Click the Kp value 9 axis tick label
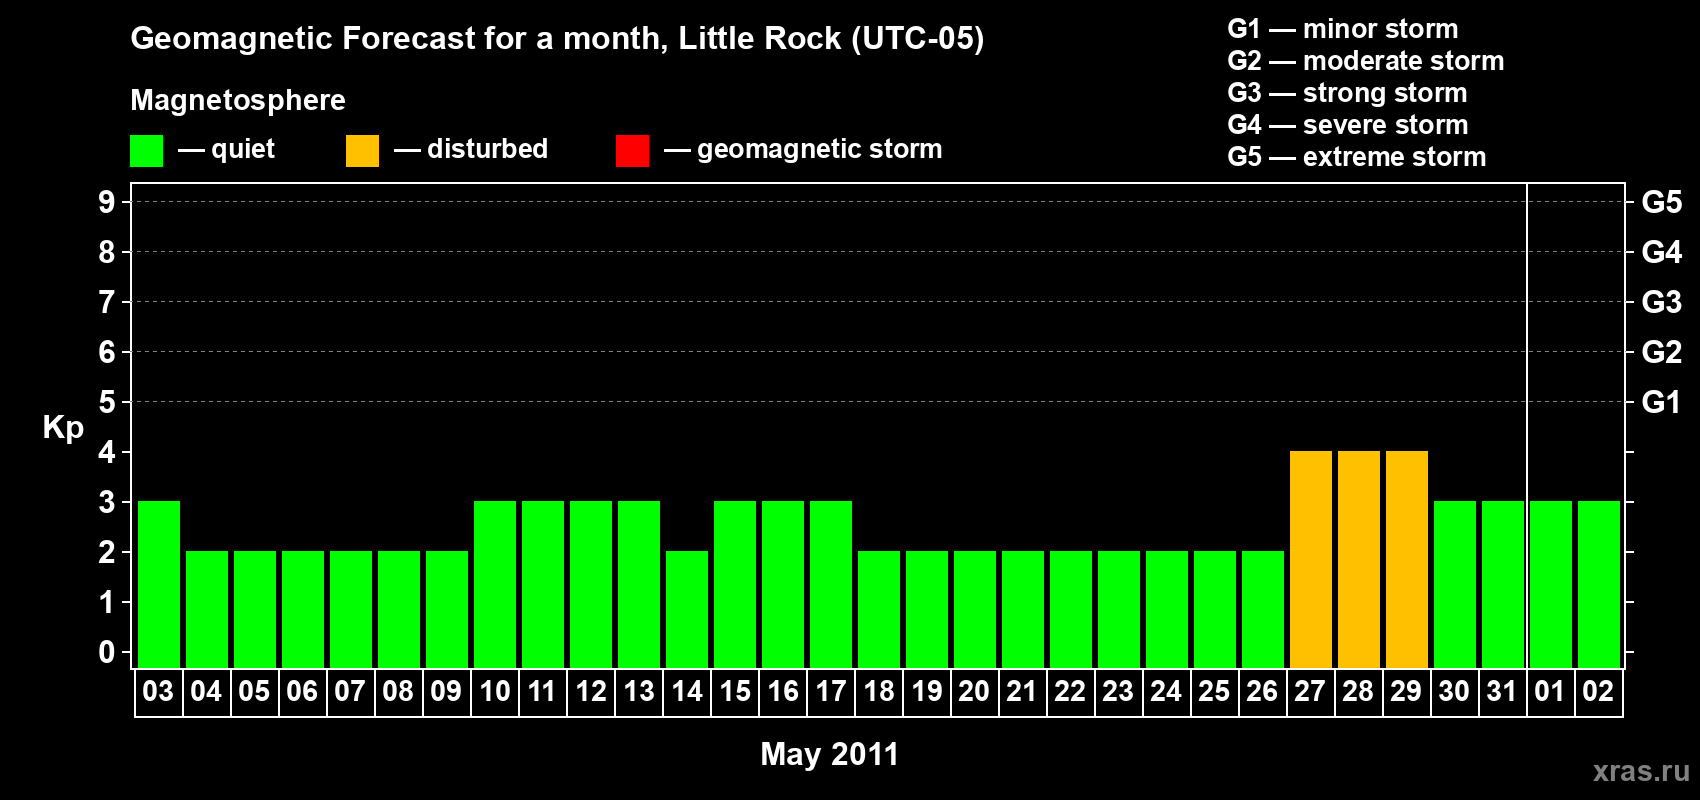The width and height of the screenshot is (1700, 800). [x=107, y=202]
